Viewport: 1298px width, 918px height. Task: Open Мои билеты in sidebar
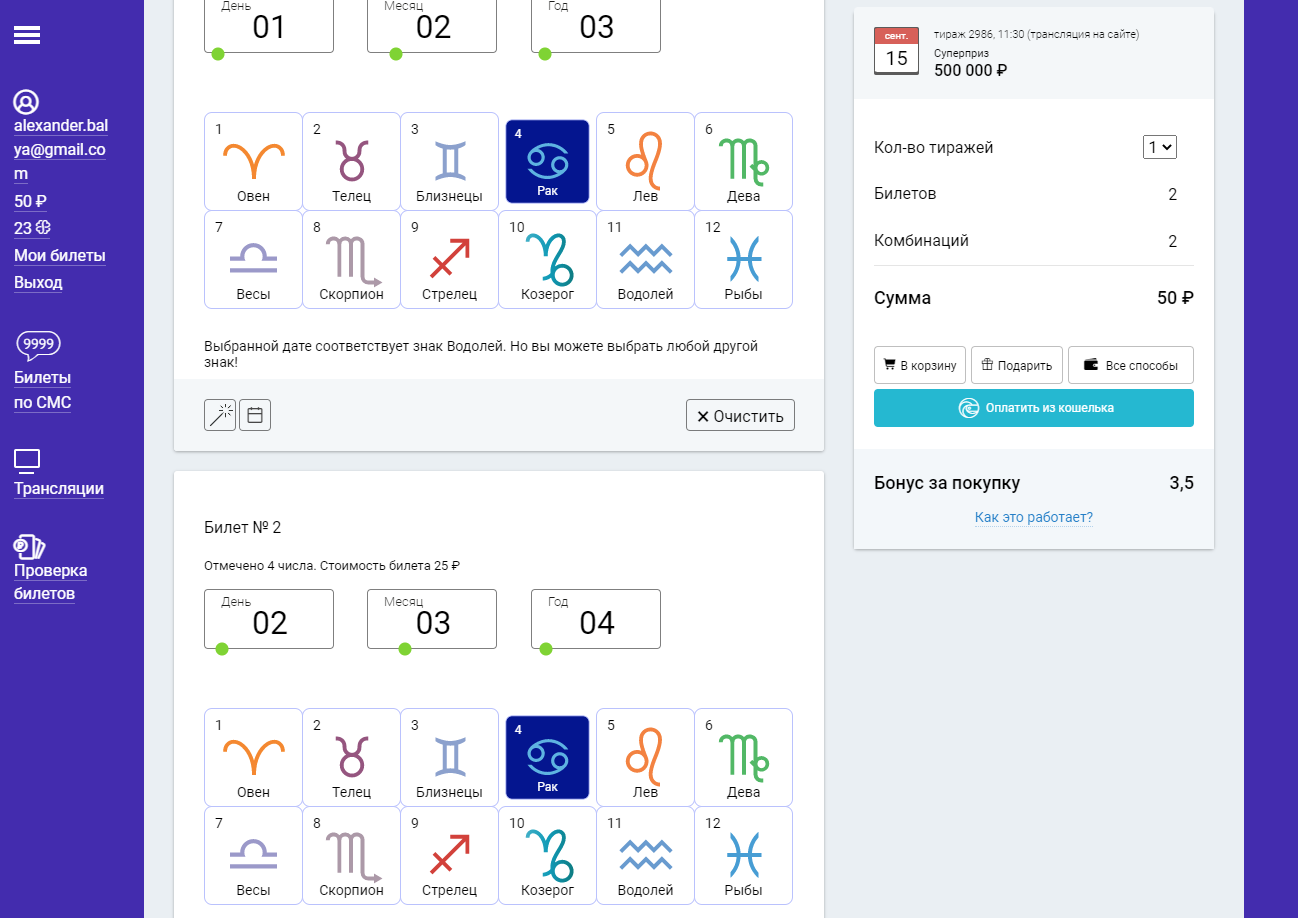tap(59, 255)
